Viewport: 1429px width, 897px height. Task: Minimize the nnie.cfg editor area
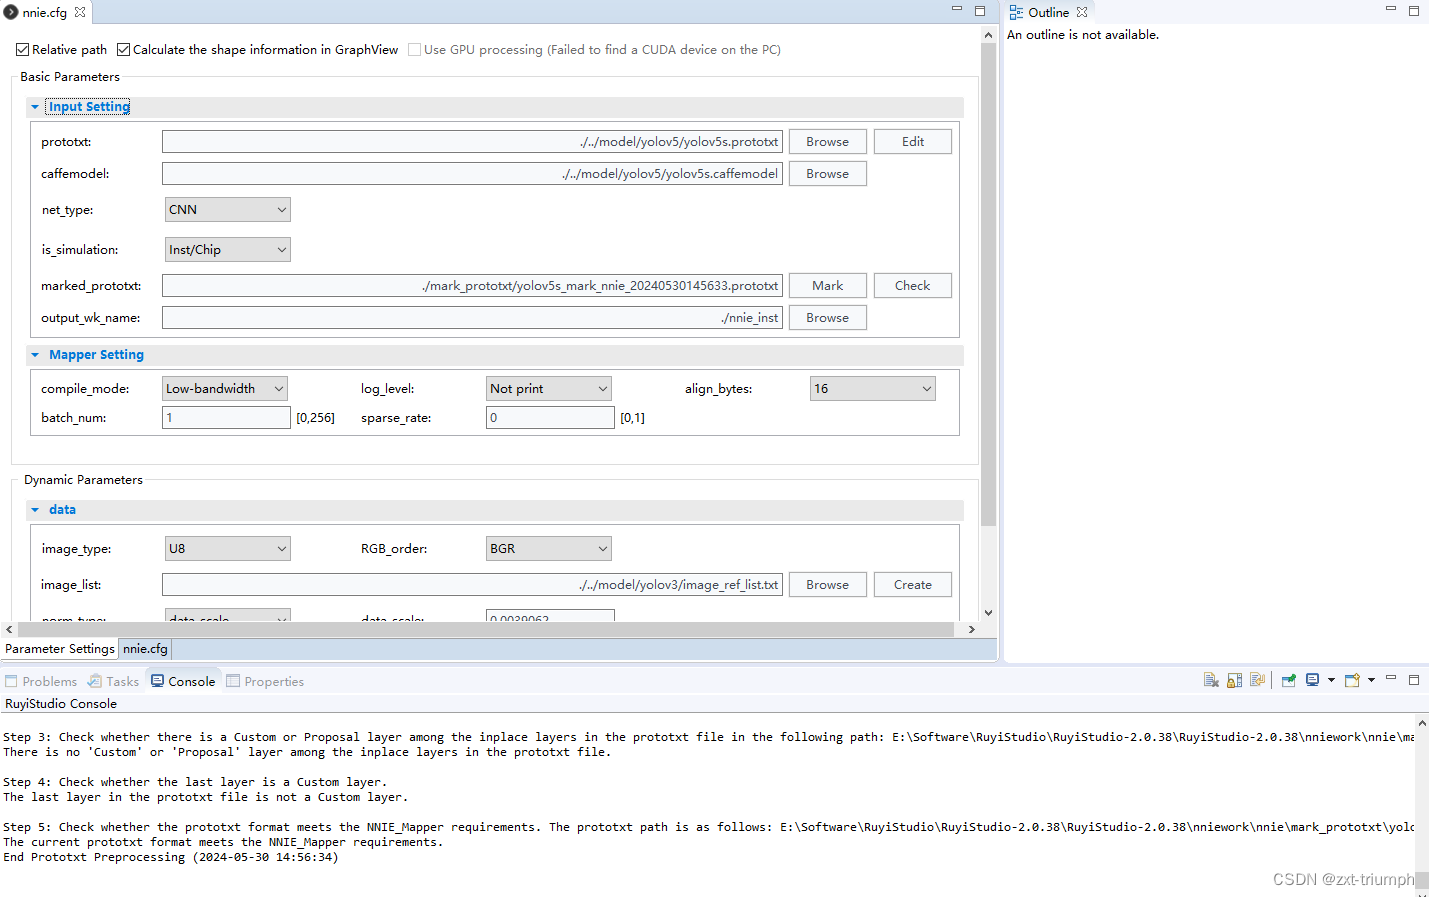point(956,10)
